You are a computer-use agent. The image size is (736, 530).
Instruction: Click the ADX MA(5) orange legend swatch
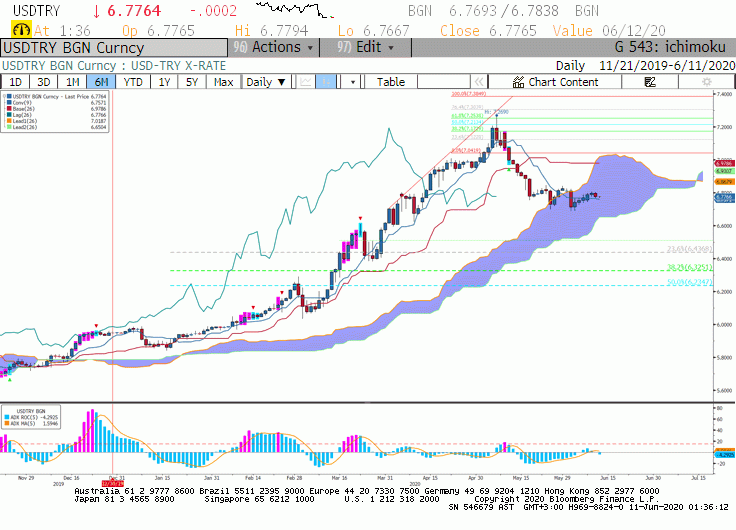coord(7,423)
